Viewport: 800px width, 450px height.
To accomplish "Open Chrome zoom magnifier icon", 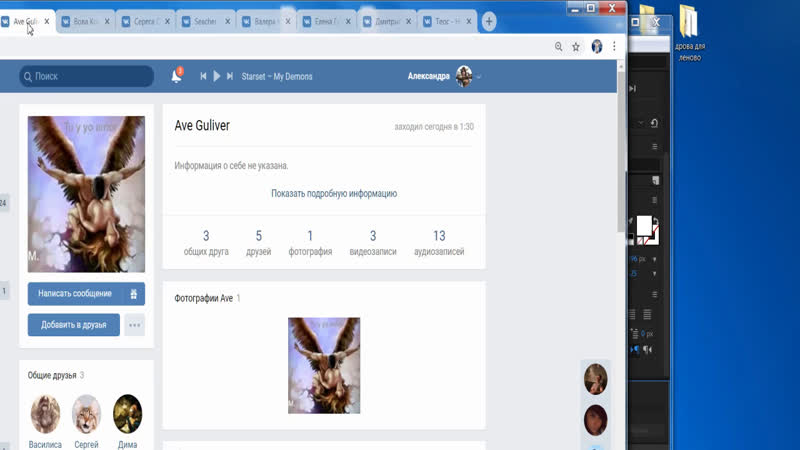I will [x=559, y=47].
